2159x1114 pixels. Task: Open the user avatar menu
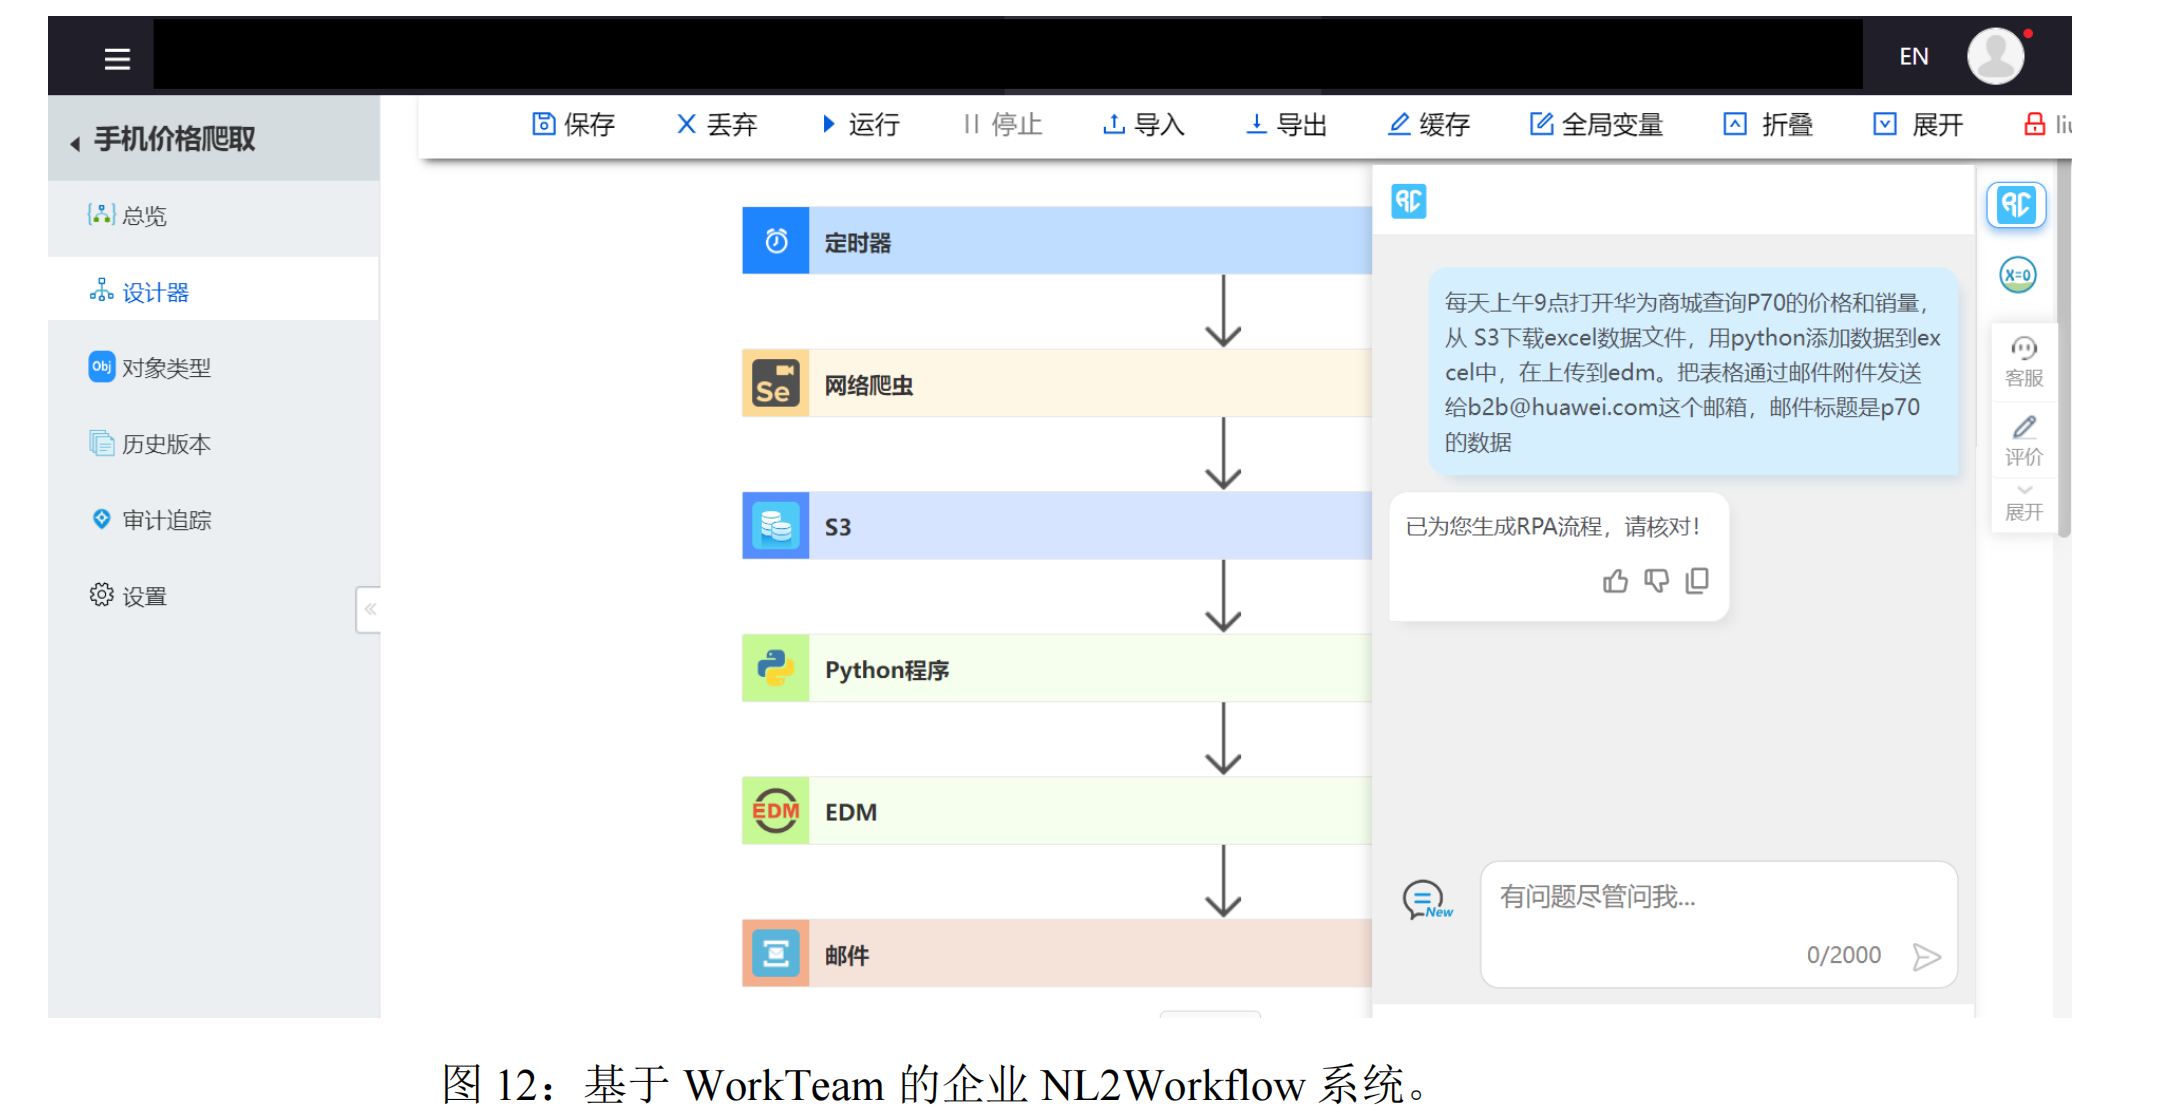click(1995, 56)
